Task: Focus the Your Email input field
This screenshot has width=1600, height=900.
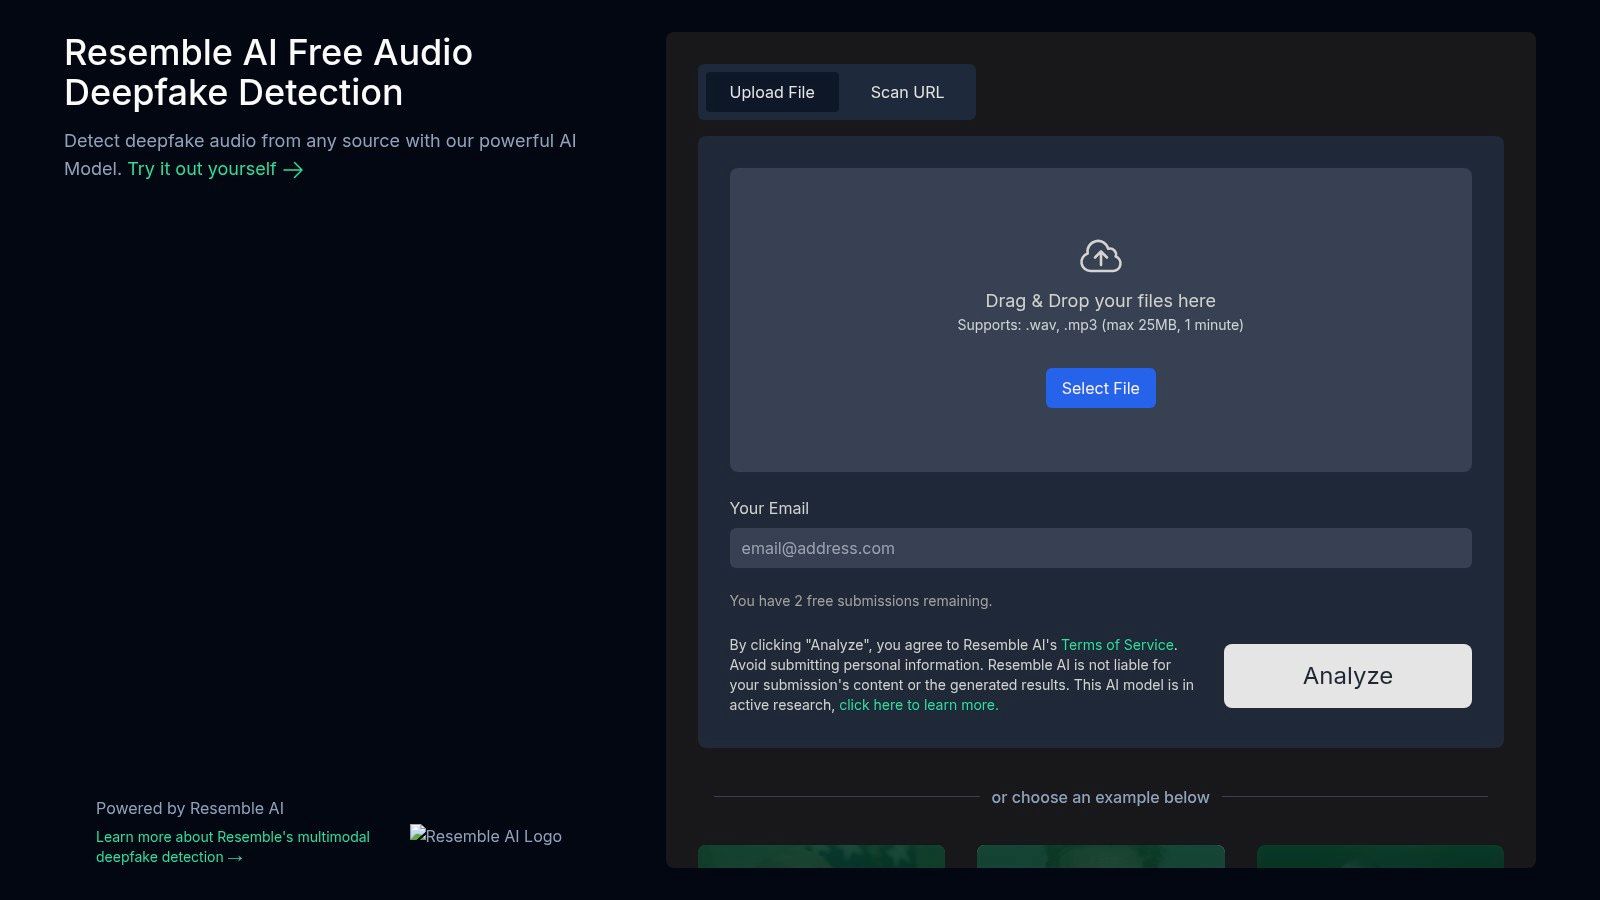Action: 1100,548
